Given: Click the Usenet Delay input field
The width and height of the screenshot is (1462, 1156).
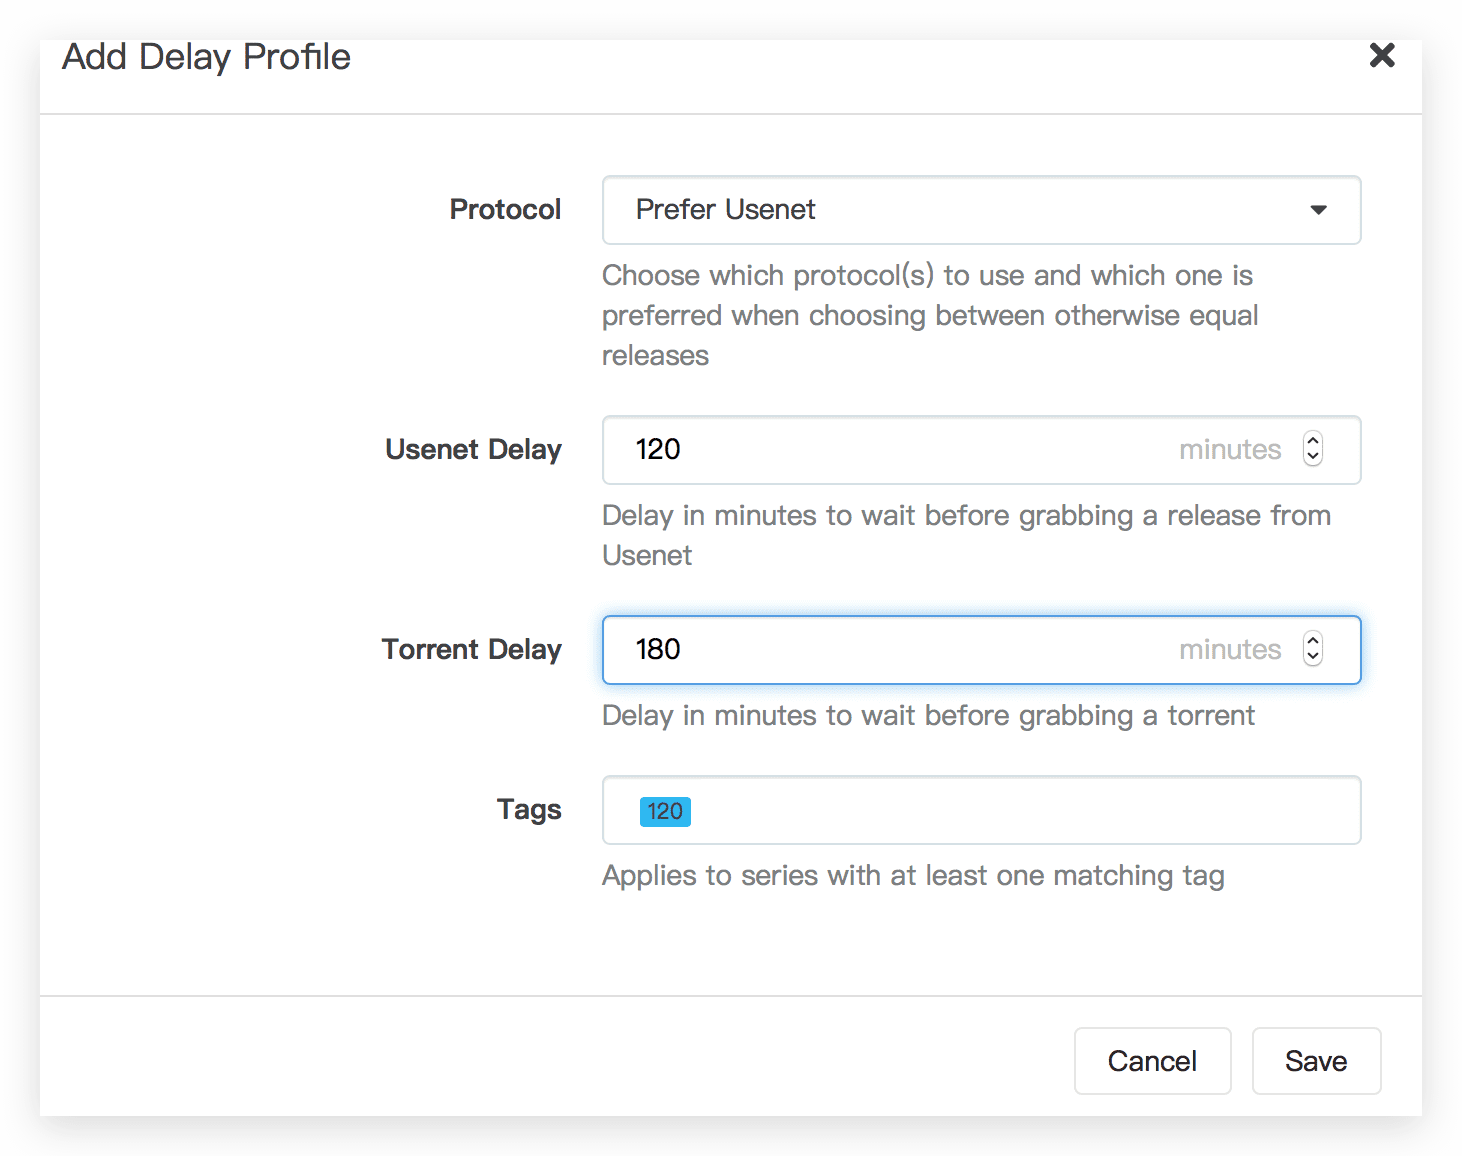Looking at the screenshot, I should [981, 450].
